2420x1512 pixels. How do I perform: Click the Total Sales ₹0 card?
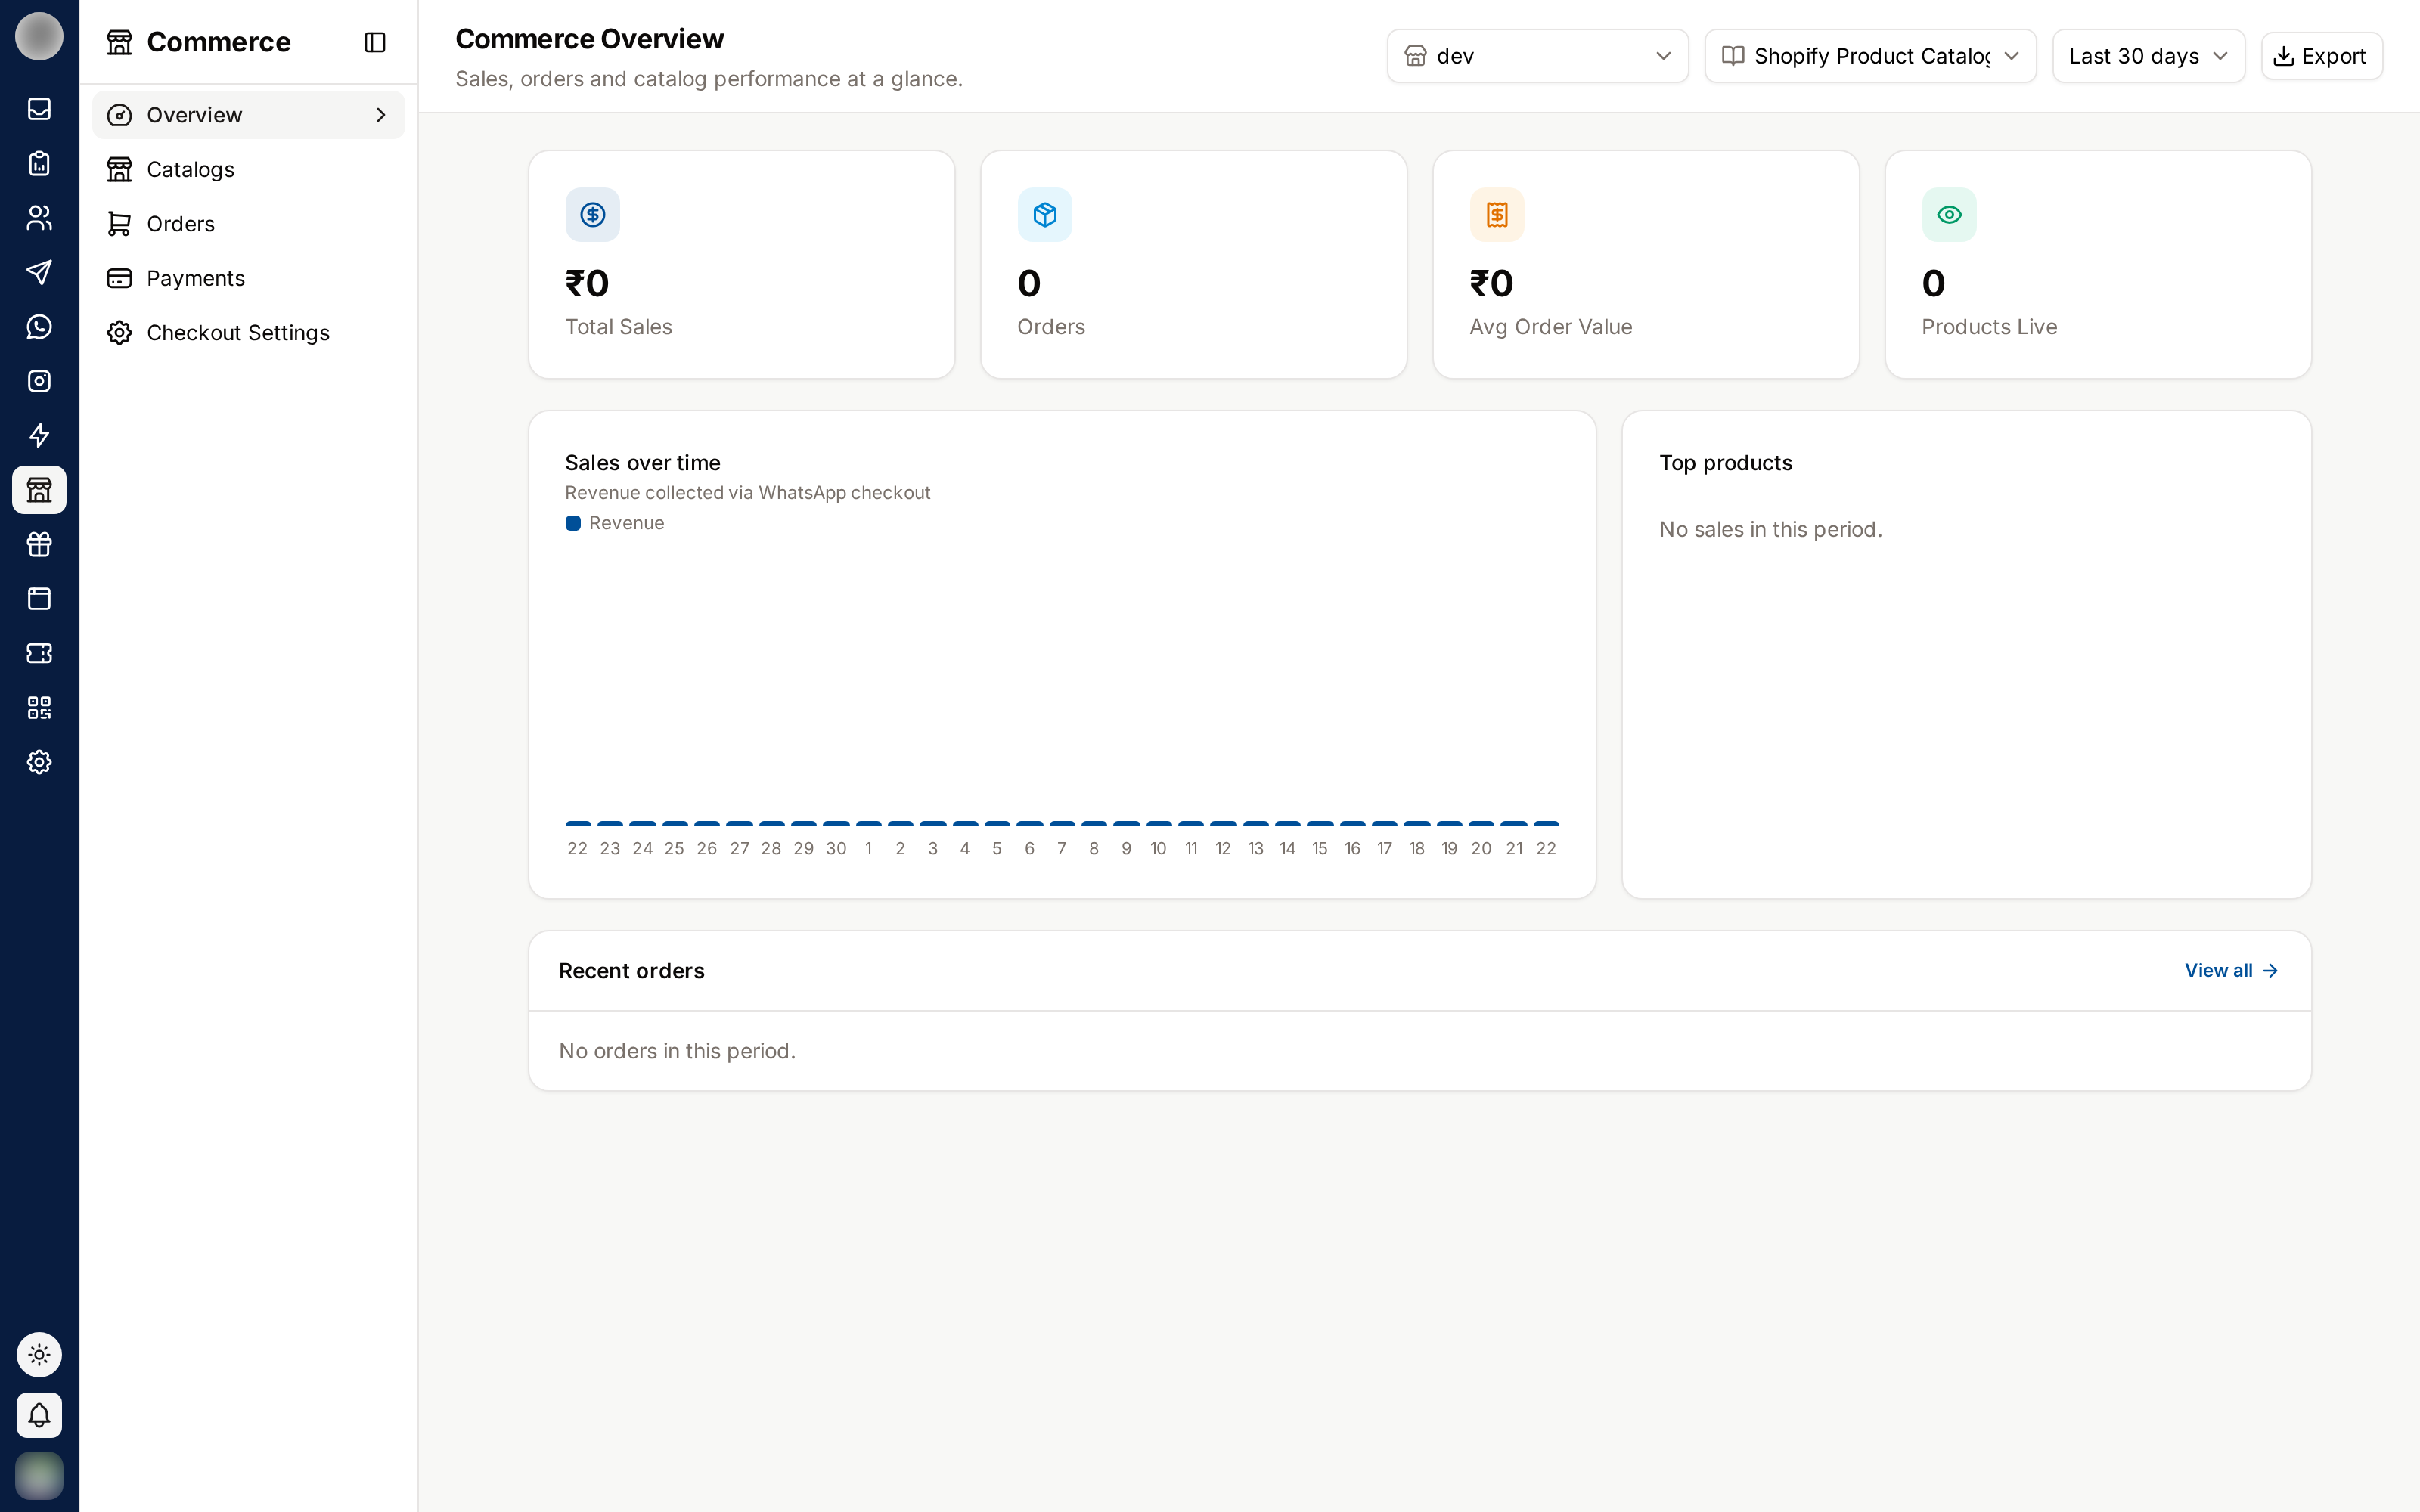click(x=741, y=265)
